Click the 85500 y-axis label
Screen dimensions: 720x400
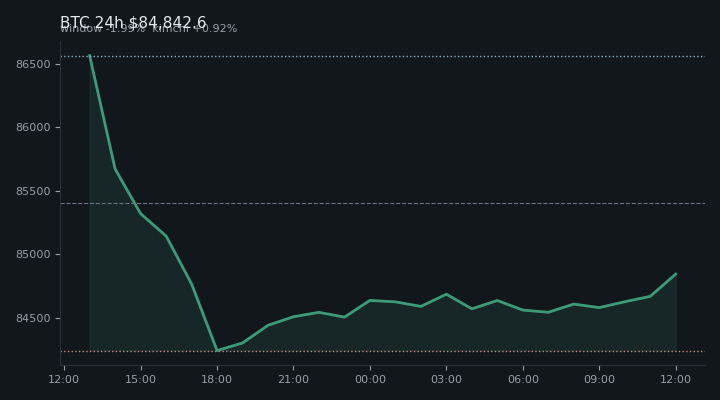coord(33,192)
